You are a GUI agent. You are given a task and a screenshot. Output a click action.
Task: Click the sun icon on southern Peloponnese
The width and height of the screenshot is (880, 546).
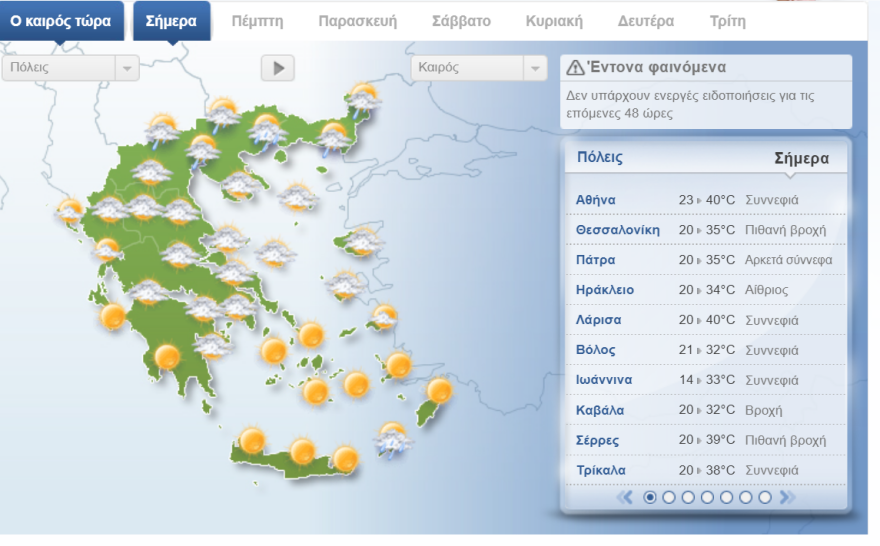pyautogui.click(x=167, y=356)
